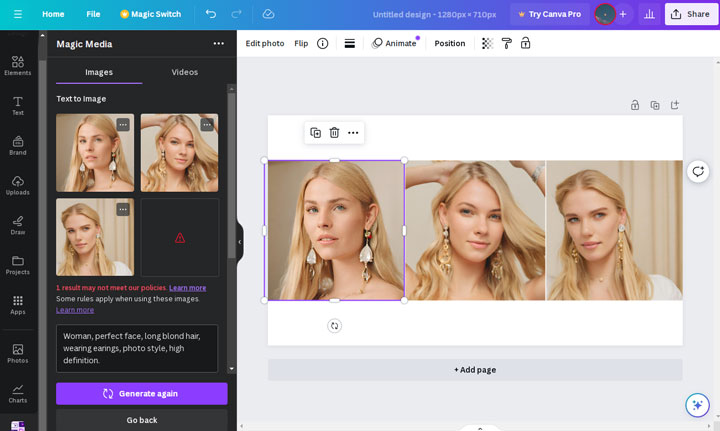Open Photos in the sidebar

coord(18,354)
